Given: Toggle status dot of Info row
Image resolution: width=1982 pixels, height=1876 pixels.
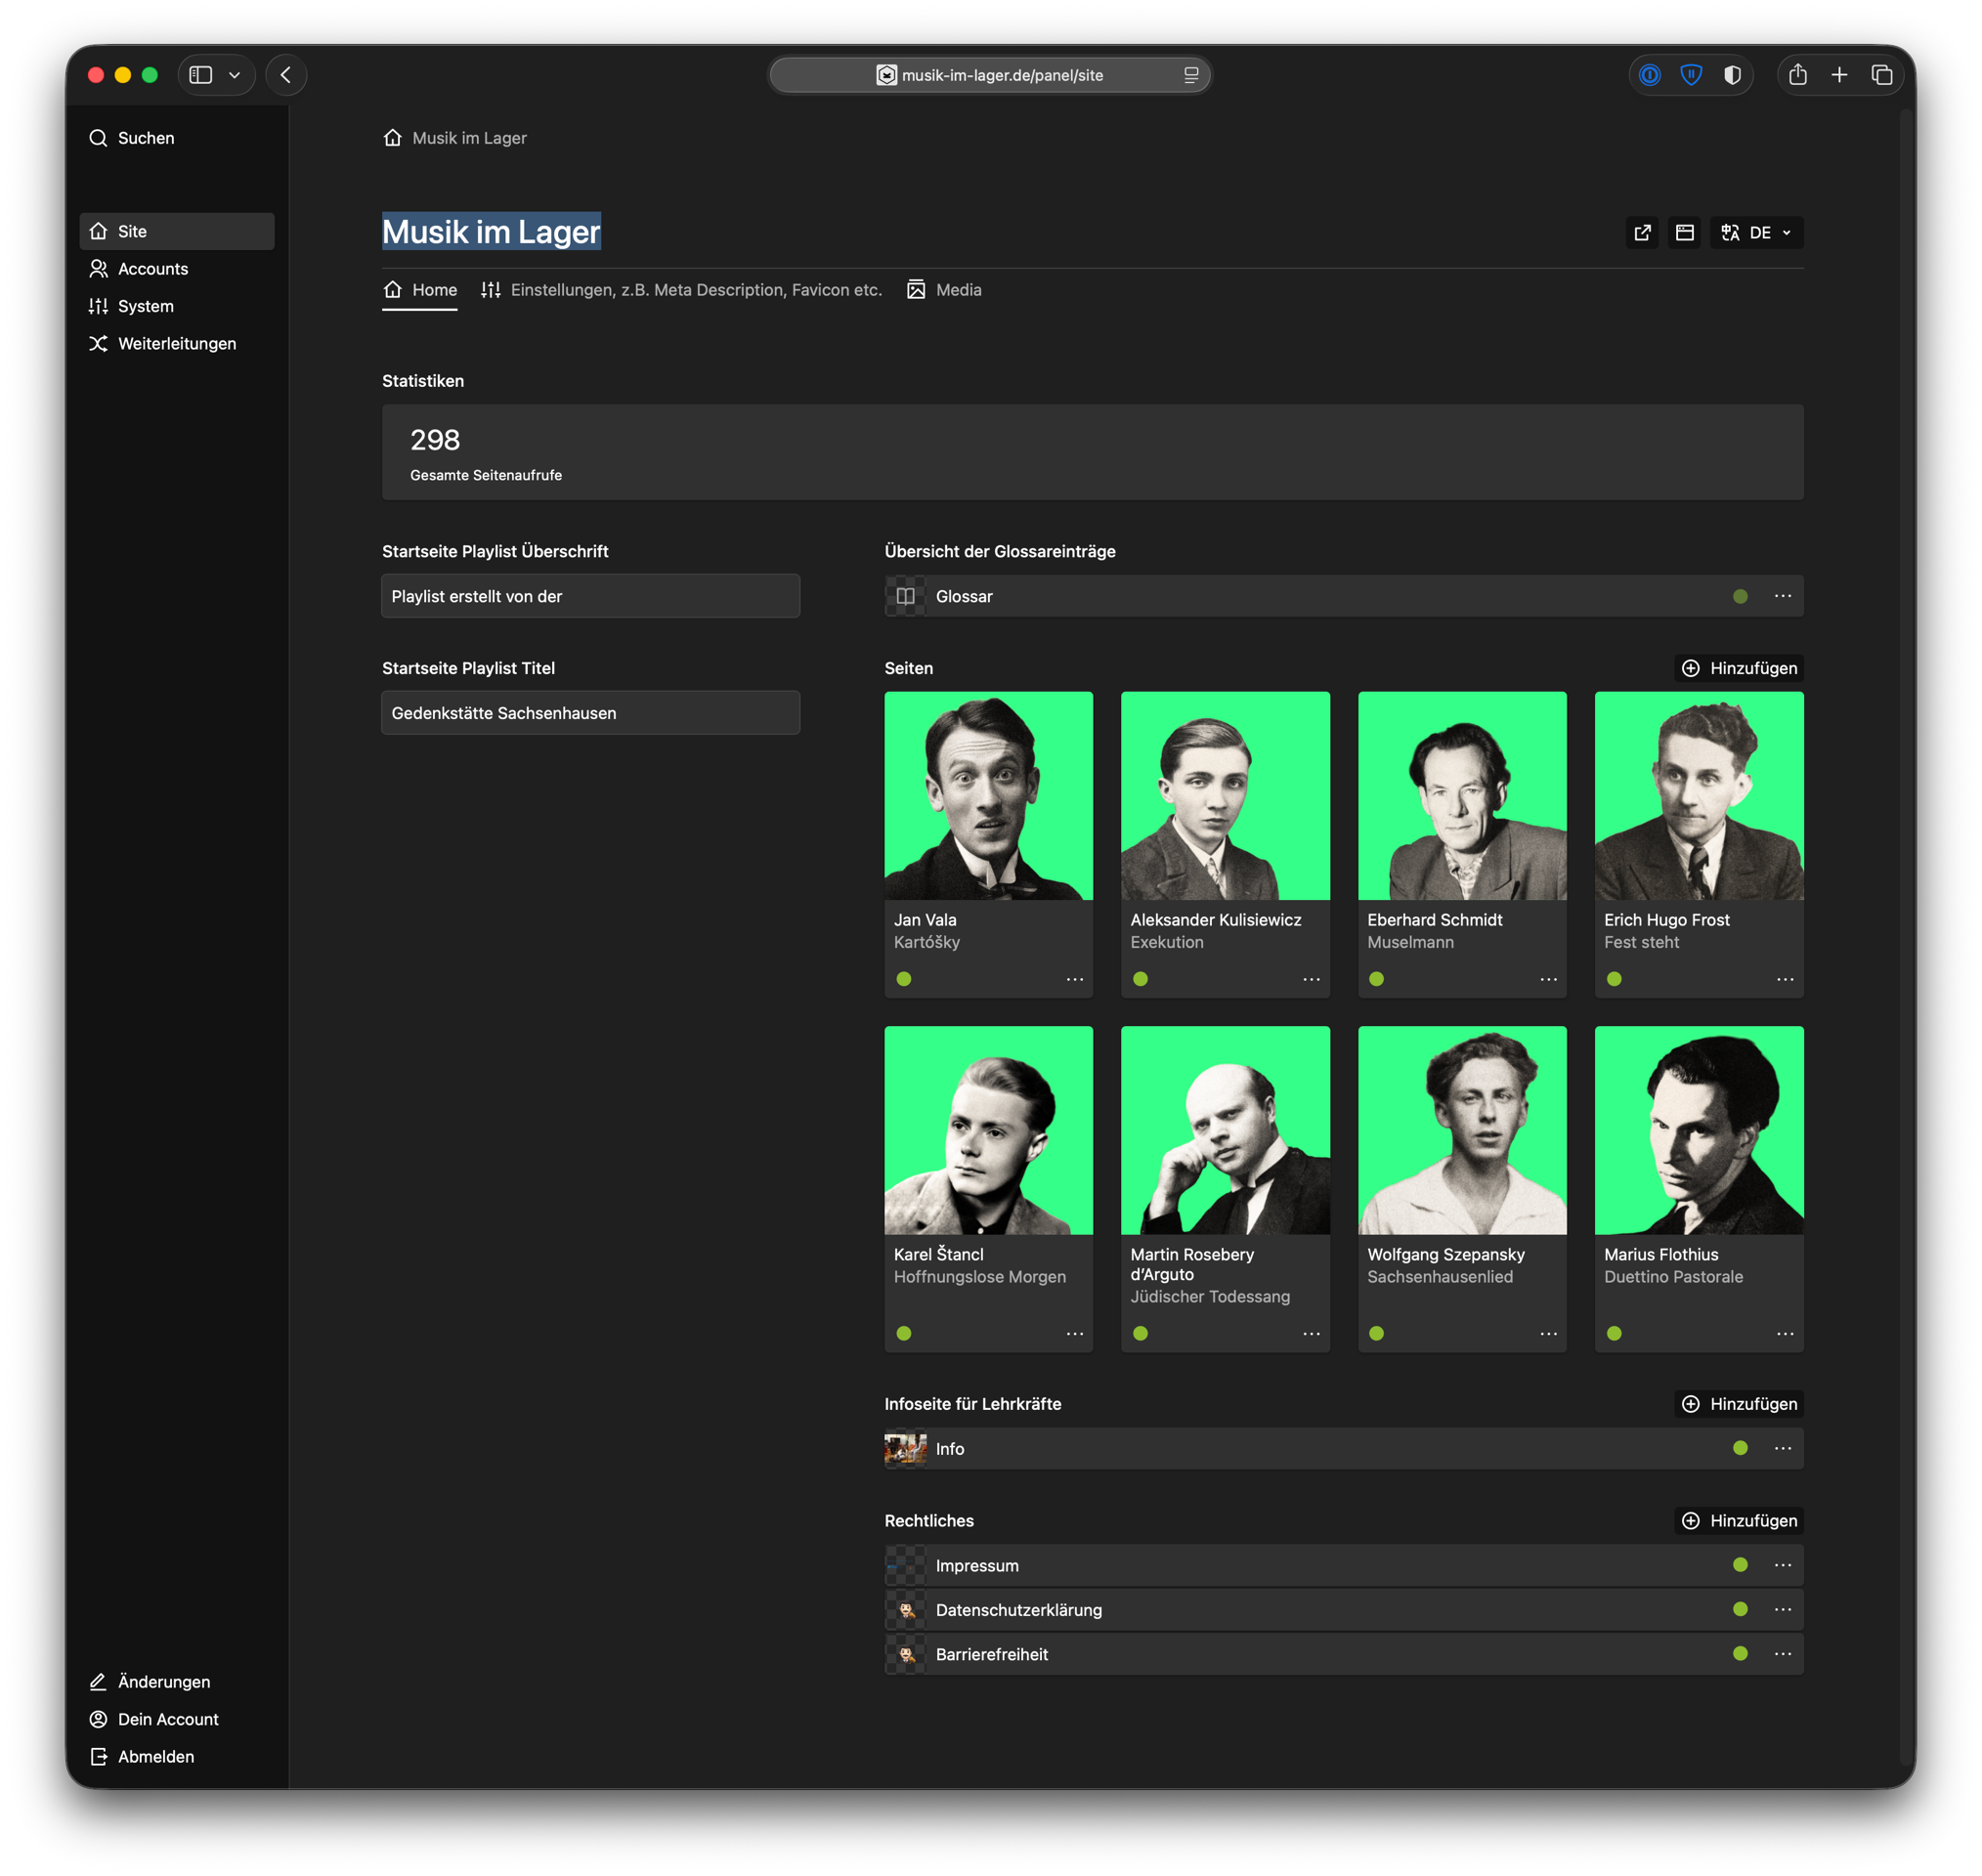Looking at the screenshot, I should pyautogui.click(x=1740, y=1448).
